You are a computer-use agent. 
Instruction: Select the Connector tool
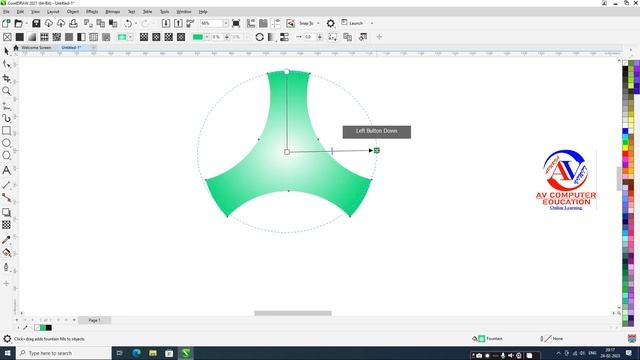6,198
